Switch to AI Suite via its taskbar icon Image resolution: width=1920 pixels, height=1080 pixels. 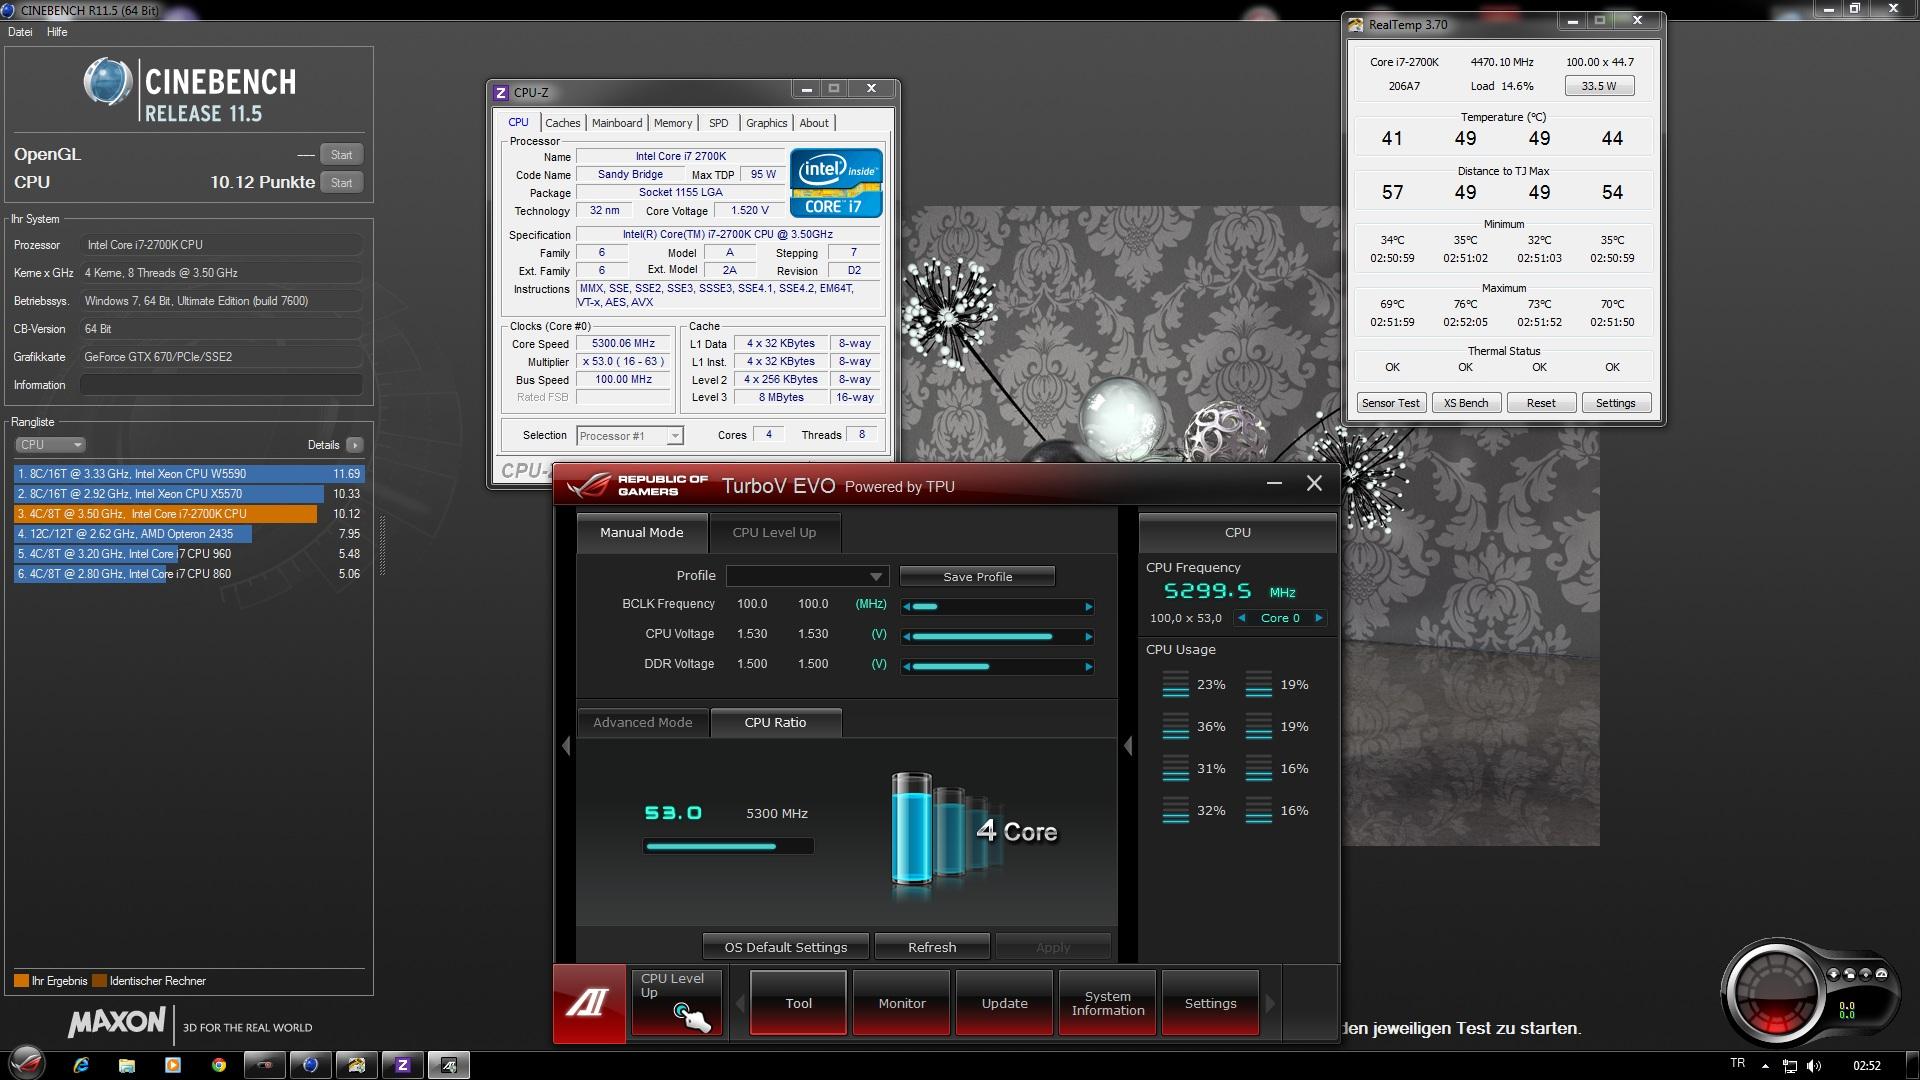coord(449,1065)
